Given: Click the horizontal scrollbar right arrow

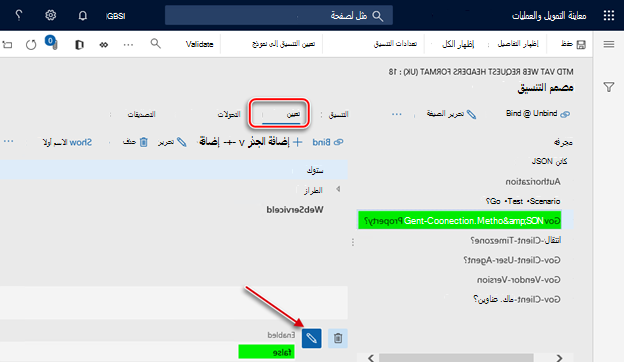Looking at the screenshot, I should pos(559,358).
